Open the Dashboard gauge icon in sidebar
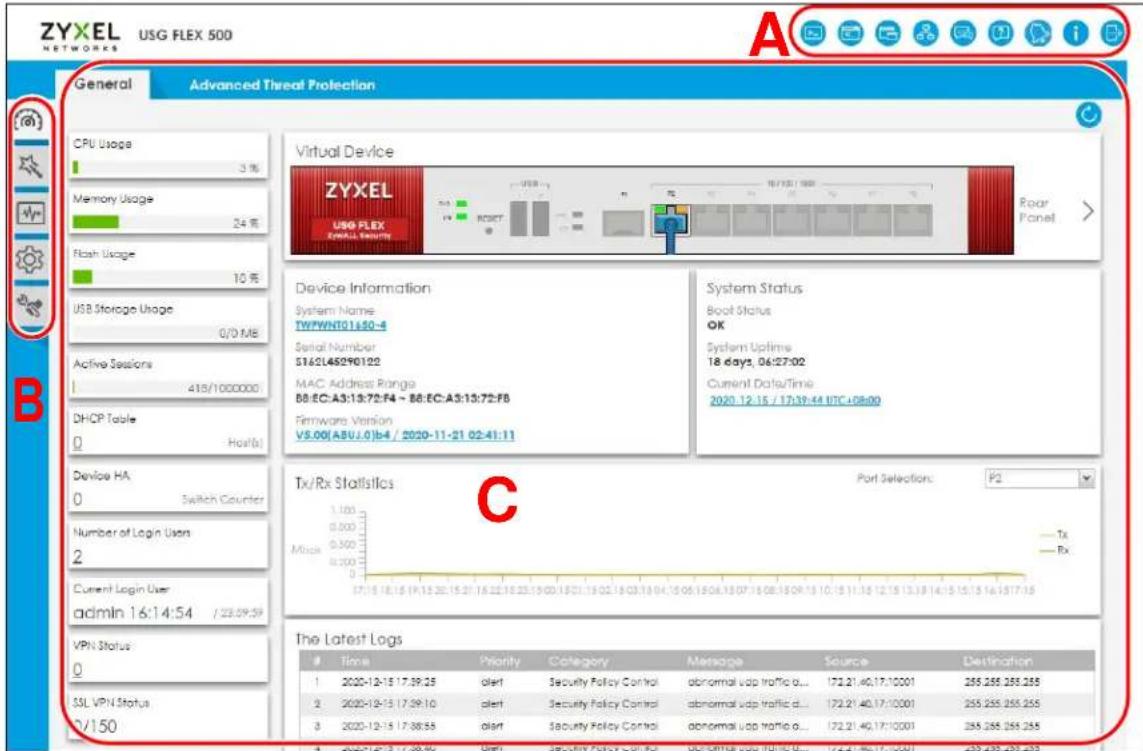Viewport: 1143px width, 751px height. 29,120
